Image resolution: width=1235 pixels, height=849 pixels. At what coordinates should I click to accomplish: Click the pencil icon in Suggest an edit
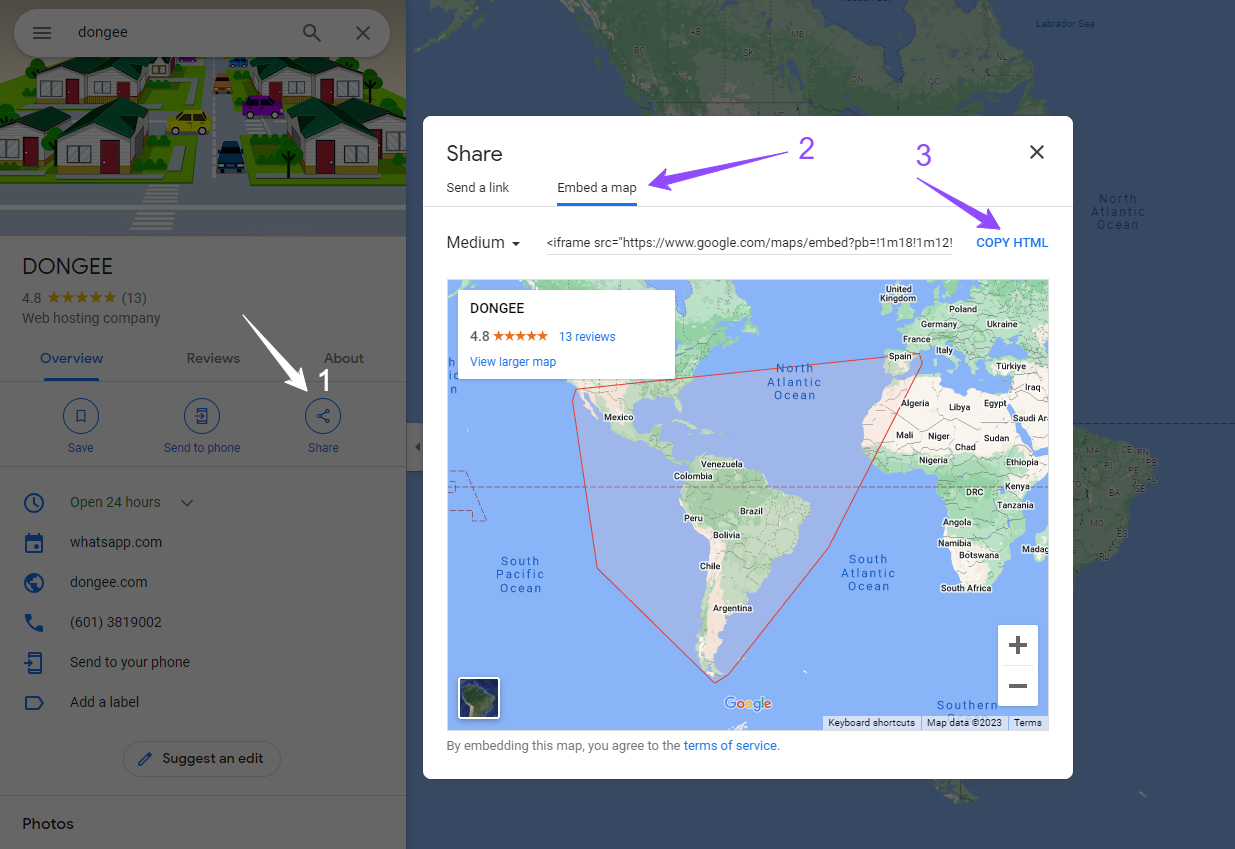(x=145, y=758)
